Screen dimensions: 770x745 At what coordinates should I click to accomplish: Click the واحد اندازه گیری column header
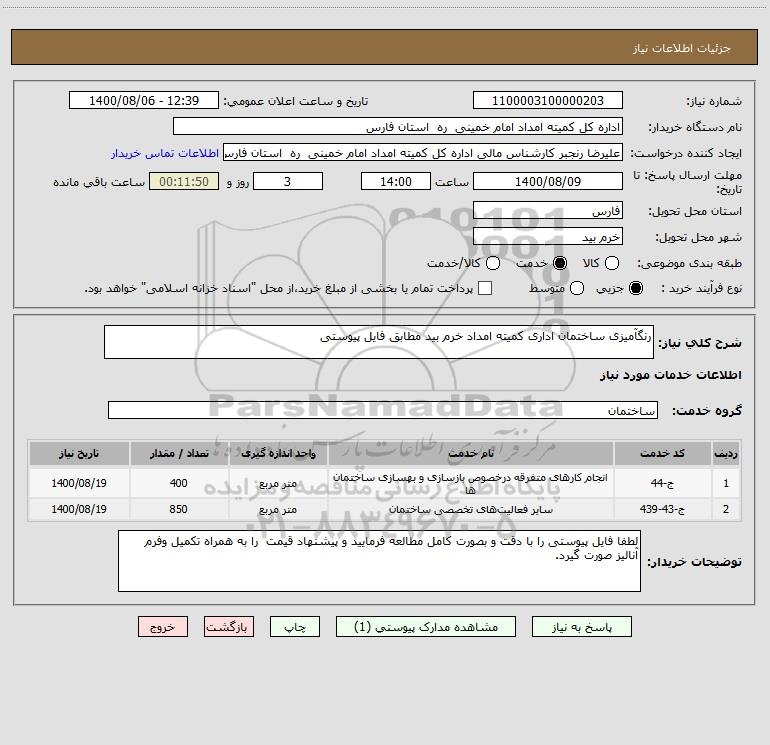[x=278, y=453]
